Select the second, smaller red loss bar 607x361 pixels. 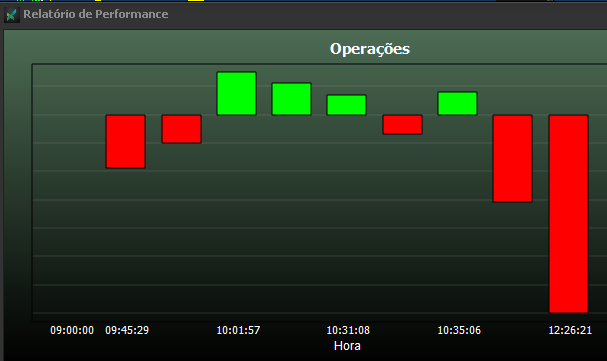(182, 129)
